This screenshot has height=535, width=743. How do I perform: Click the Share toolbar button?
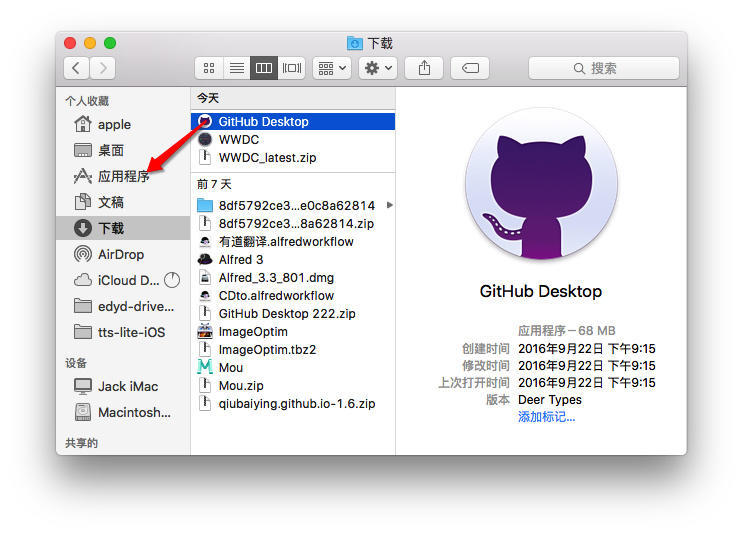(424, 68)
